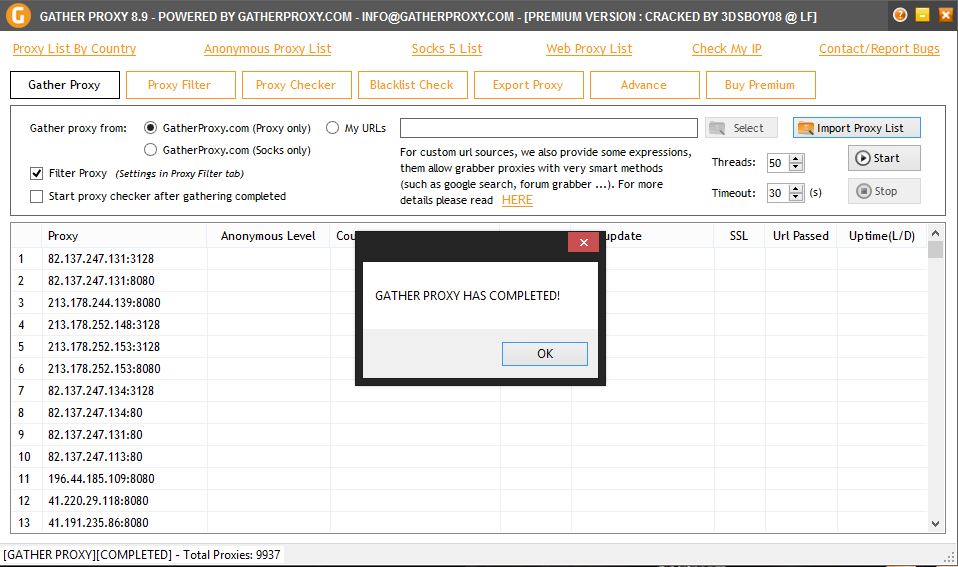Click the Gather Proxy orange G logo
This screenshot has height=567, width=958.
point(17,16)
